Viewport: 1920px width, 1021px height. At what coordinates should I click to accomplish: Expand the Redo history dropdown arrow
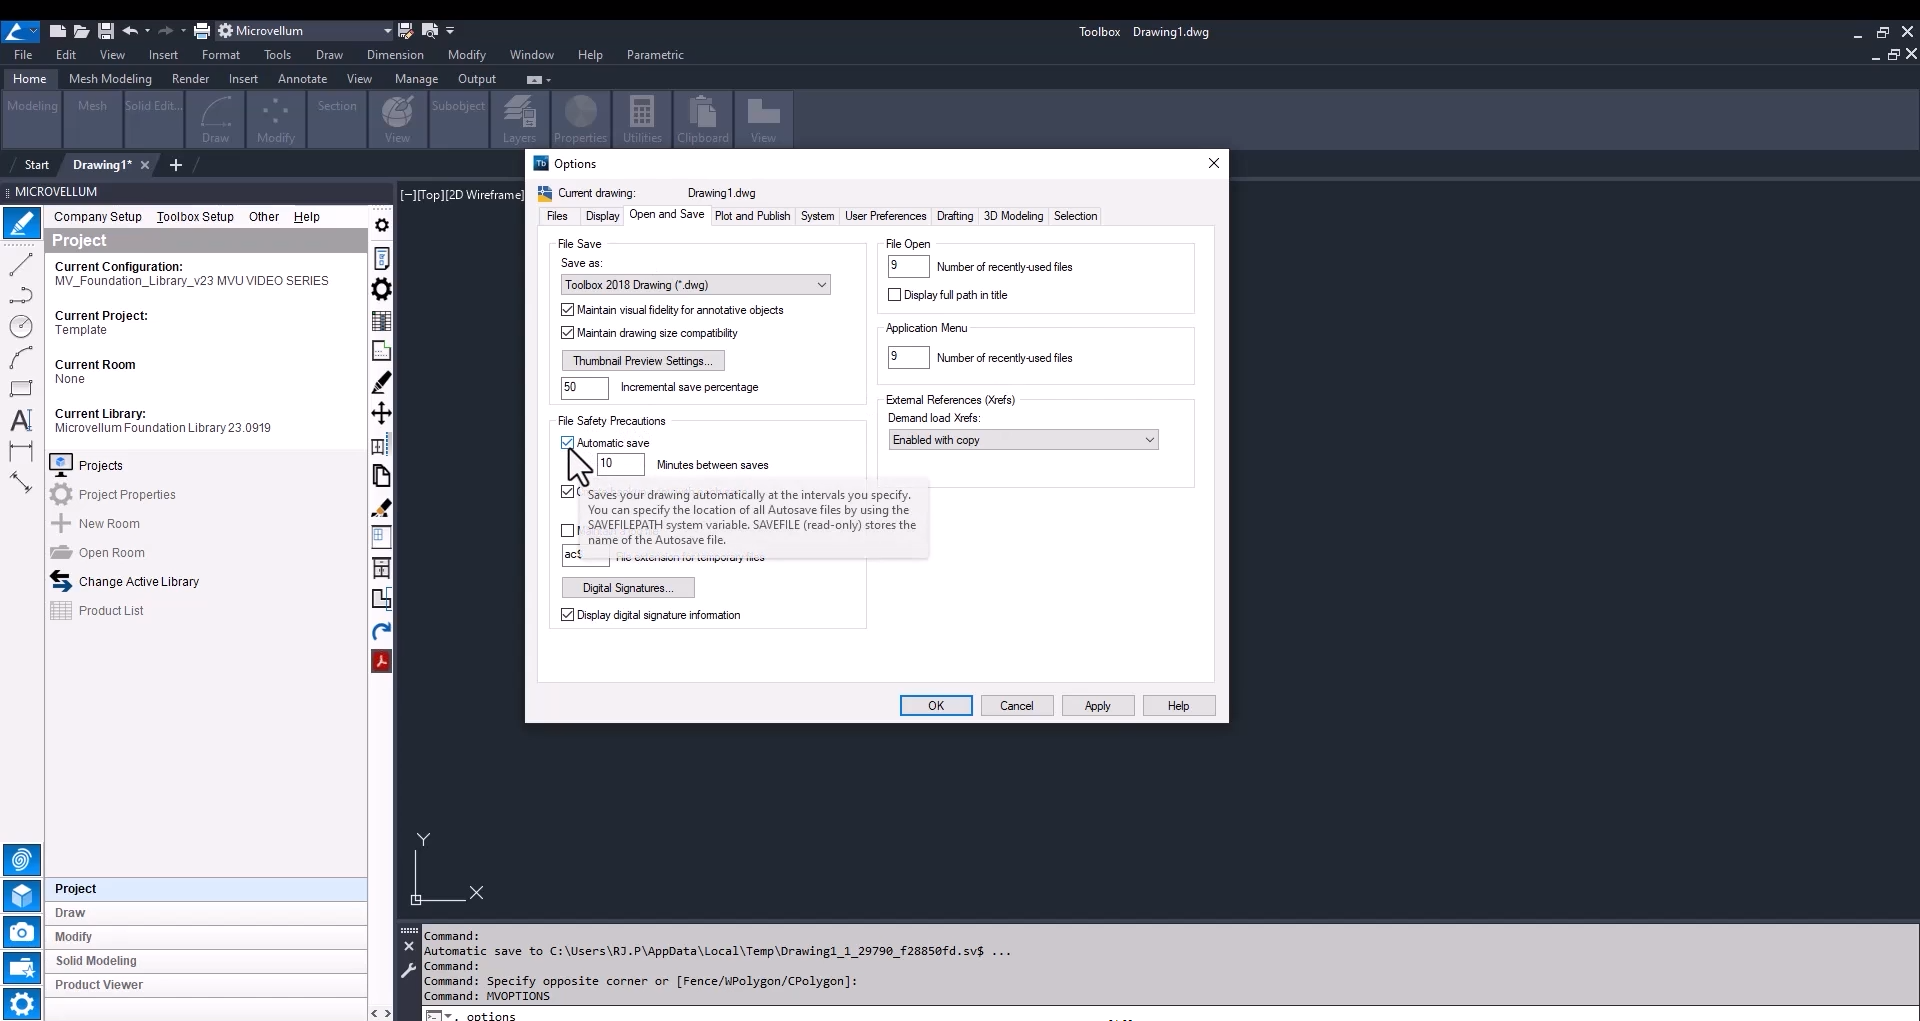click(x=183, y=31)
